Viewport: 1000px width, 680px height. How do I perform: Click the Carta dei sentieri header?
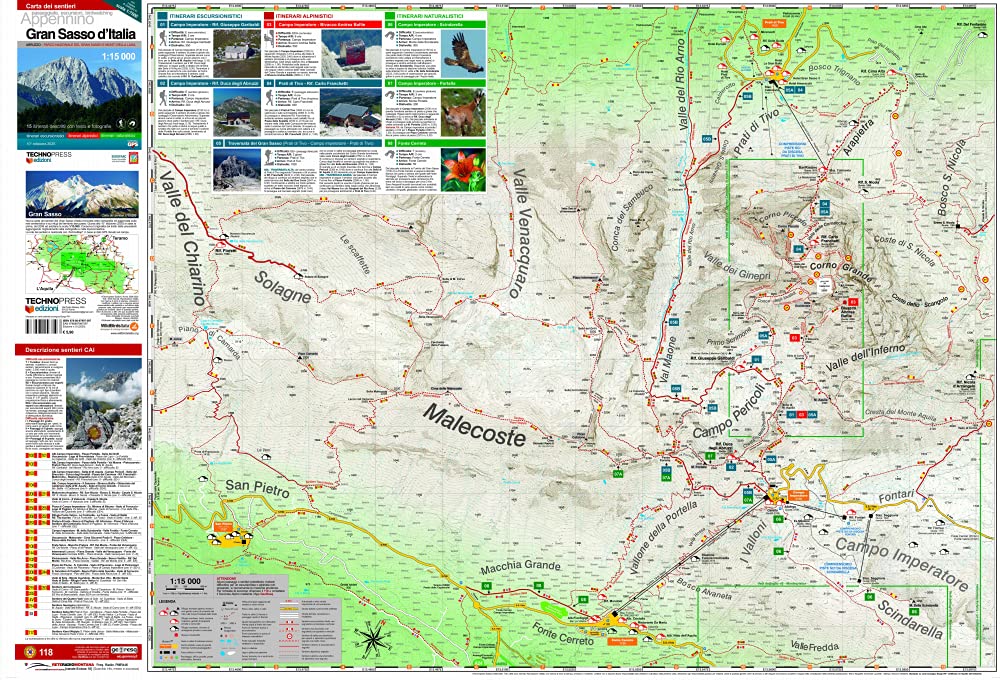50,6
